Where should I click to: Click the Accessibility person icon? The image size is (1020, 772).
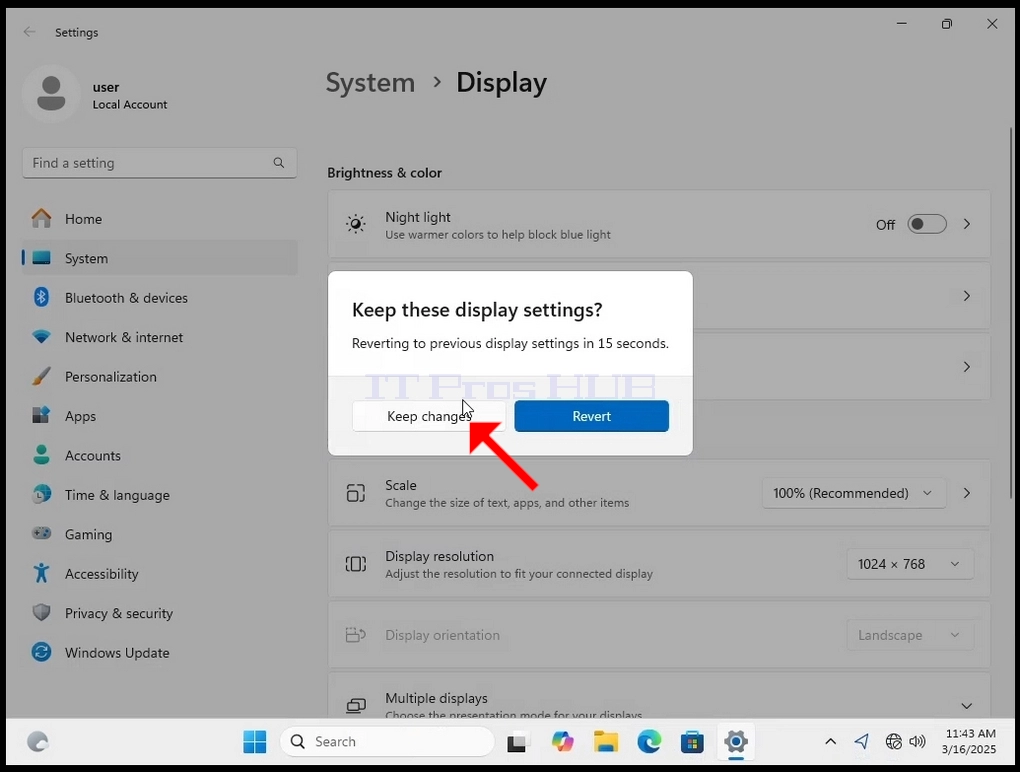(42, 573)
